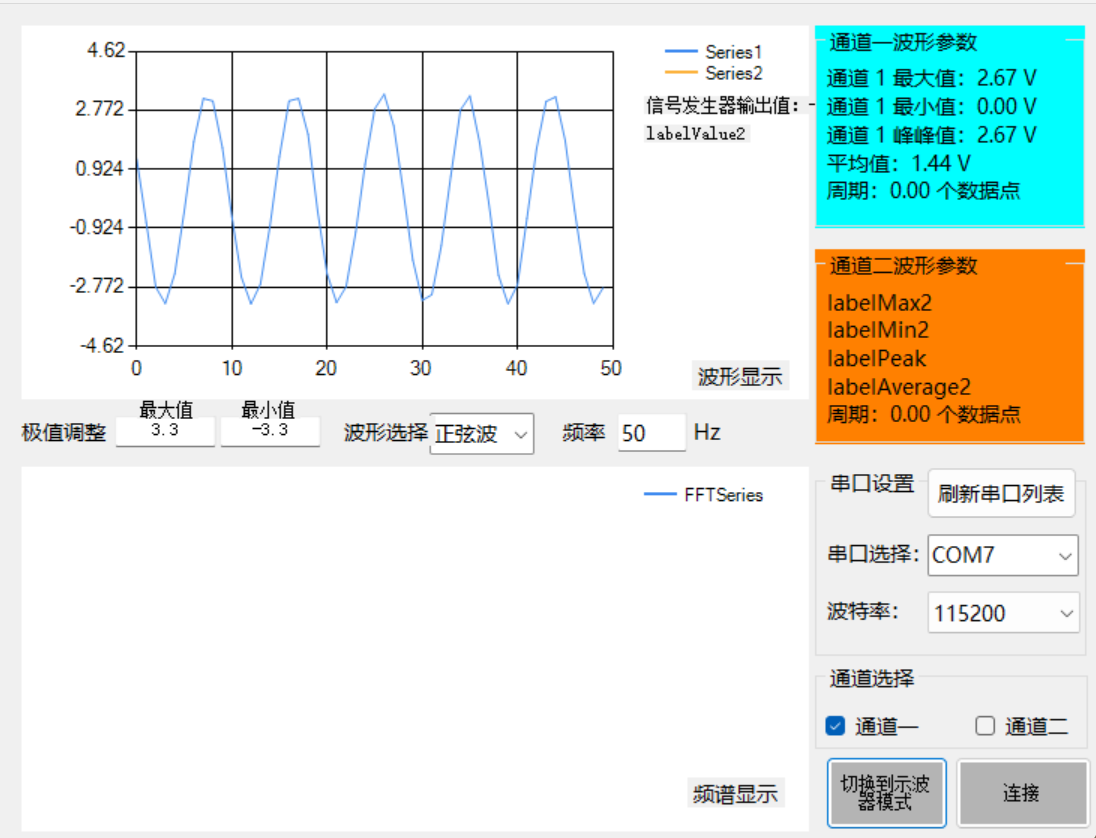This screenshot has width=1096, height=838.
Task: Uncheck the 通道一 checkbox
Action: [836, 726]
